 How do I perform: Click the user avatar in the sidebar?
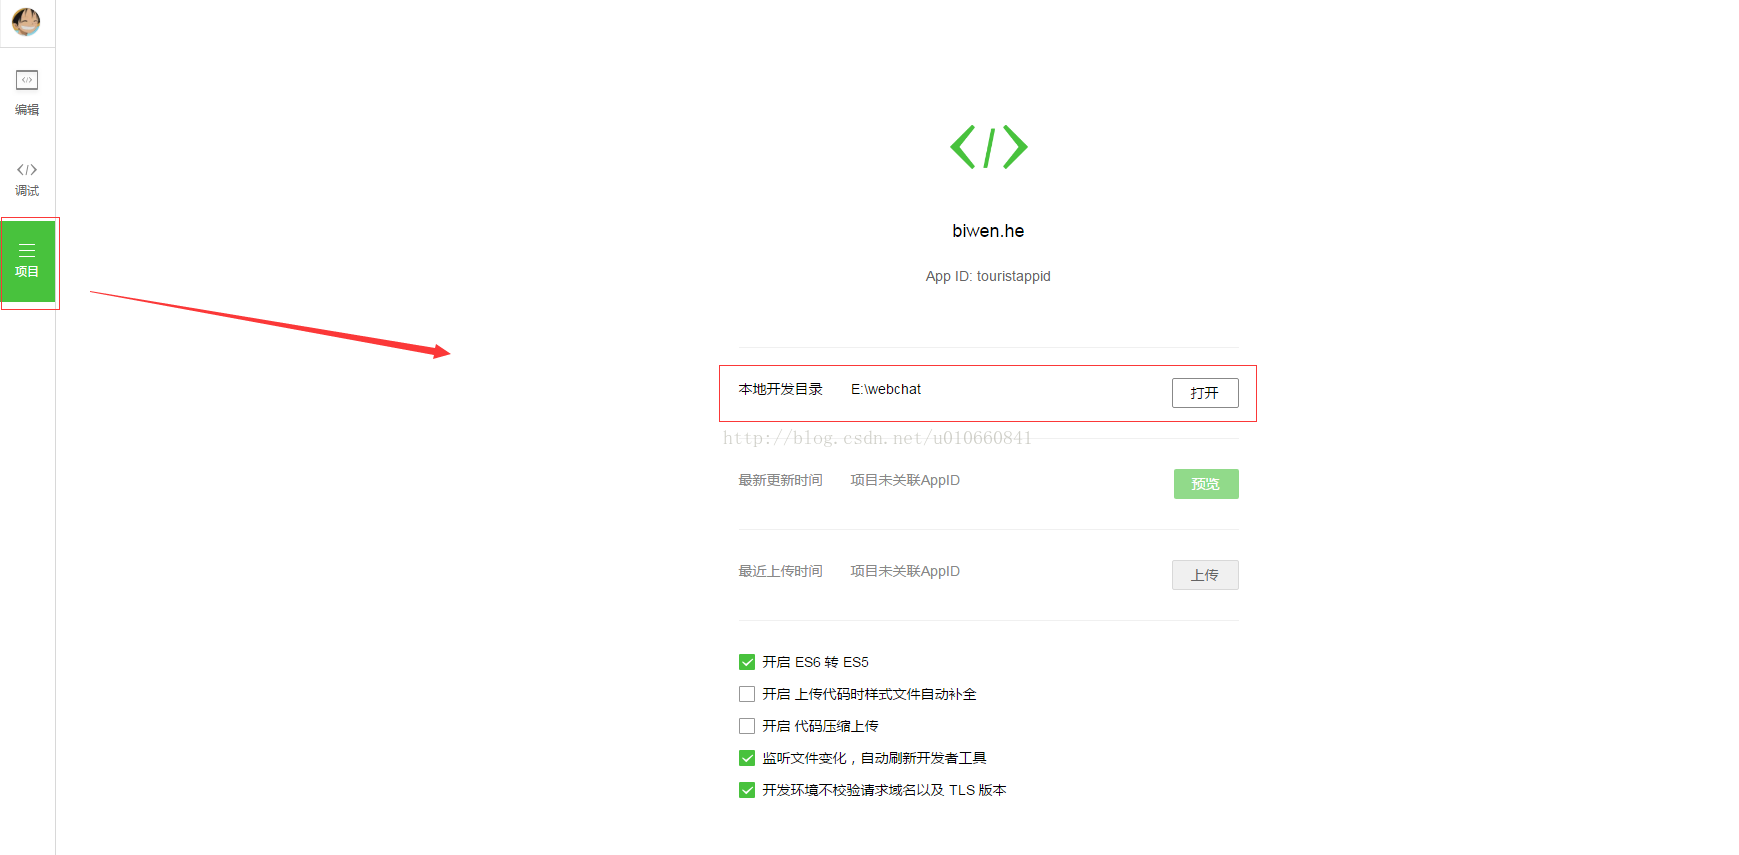pos(26,21)
